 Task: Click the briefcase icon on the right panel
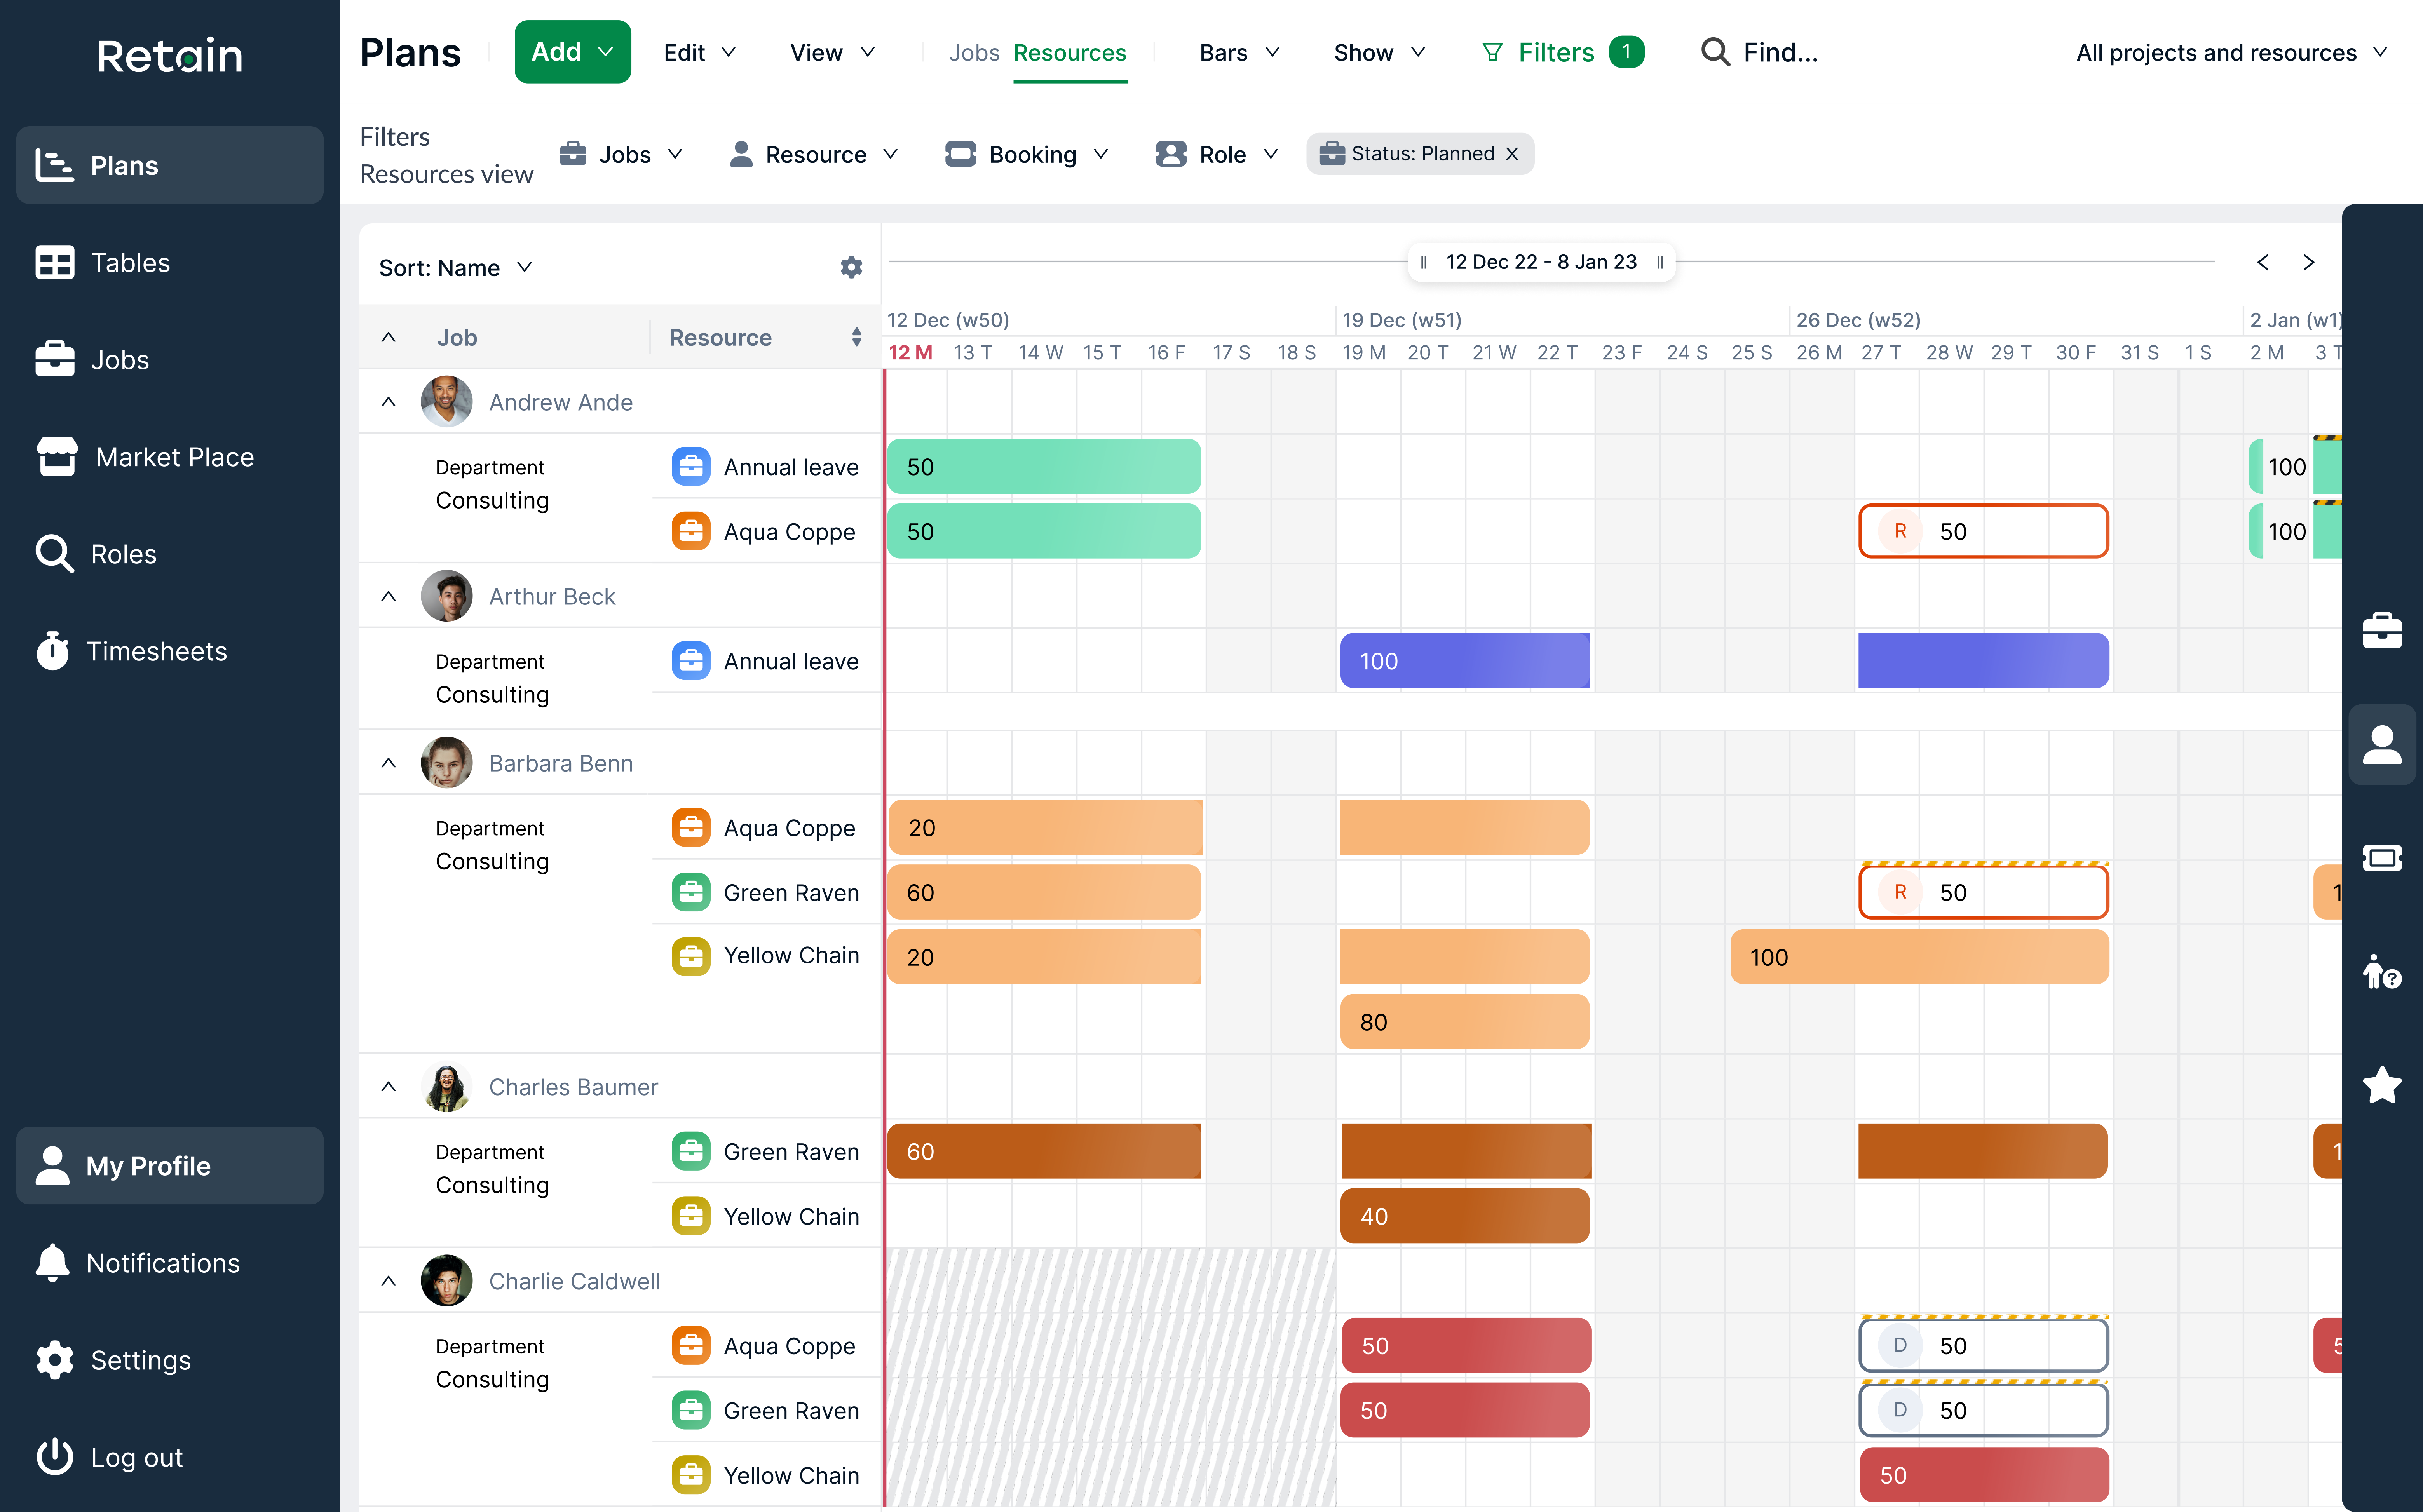pyautogui.click(x=2383, y=630)
